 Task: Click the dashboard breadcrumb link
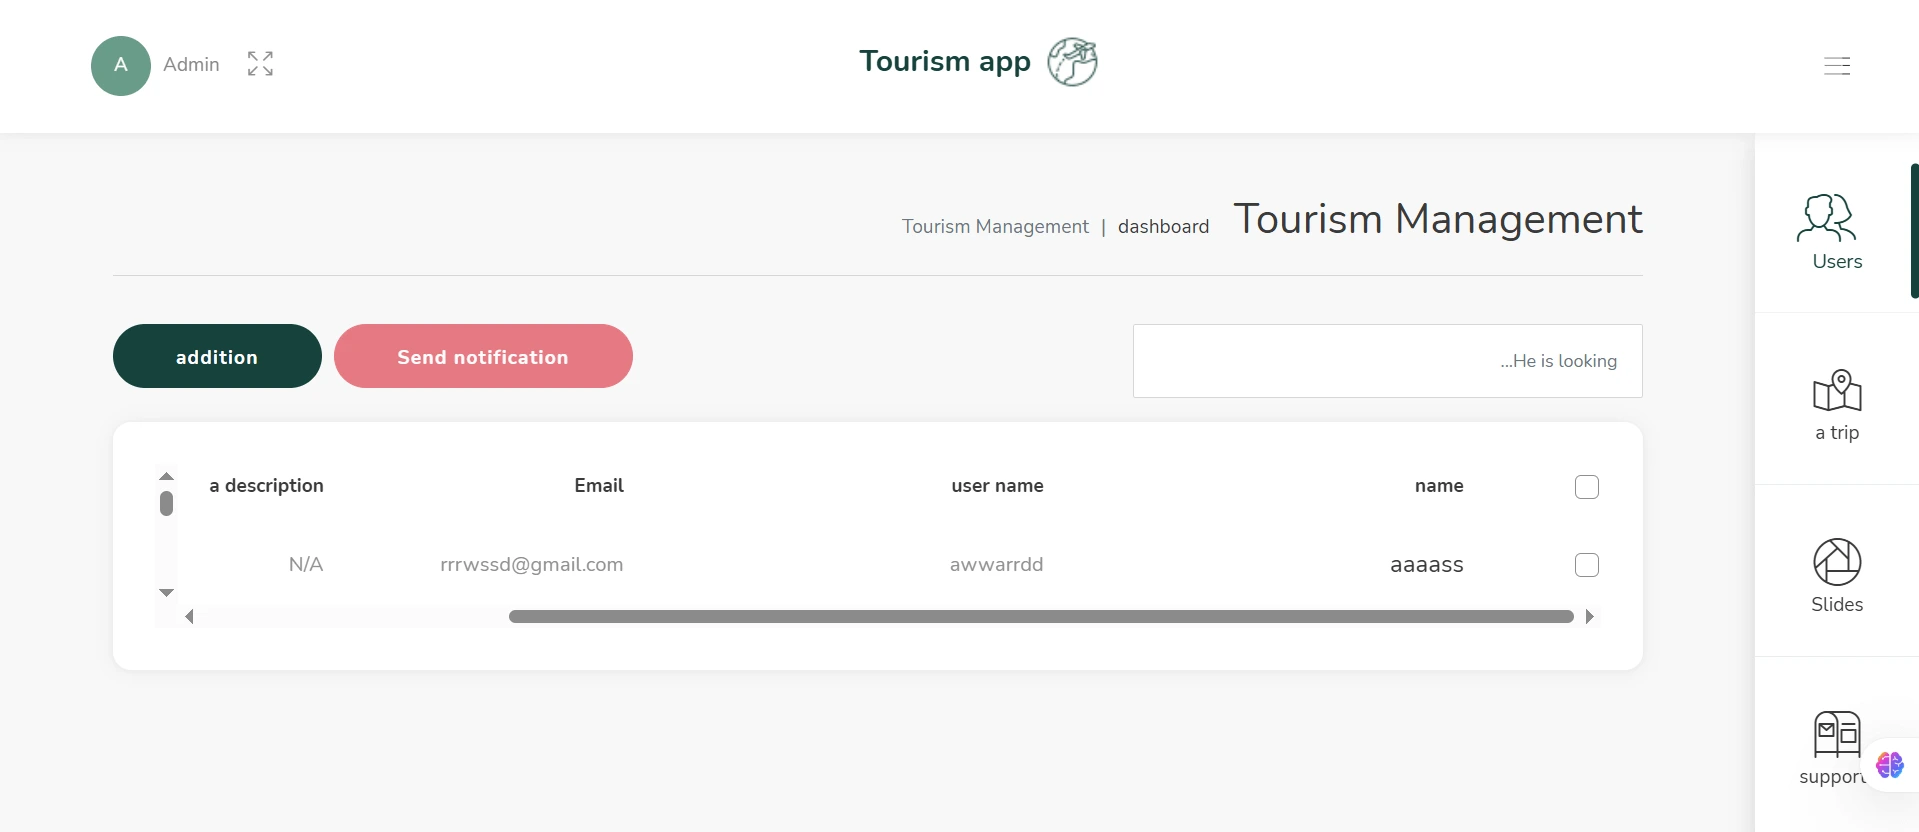pos(1163,227)
